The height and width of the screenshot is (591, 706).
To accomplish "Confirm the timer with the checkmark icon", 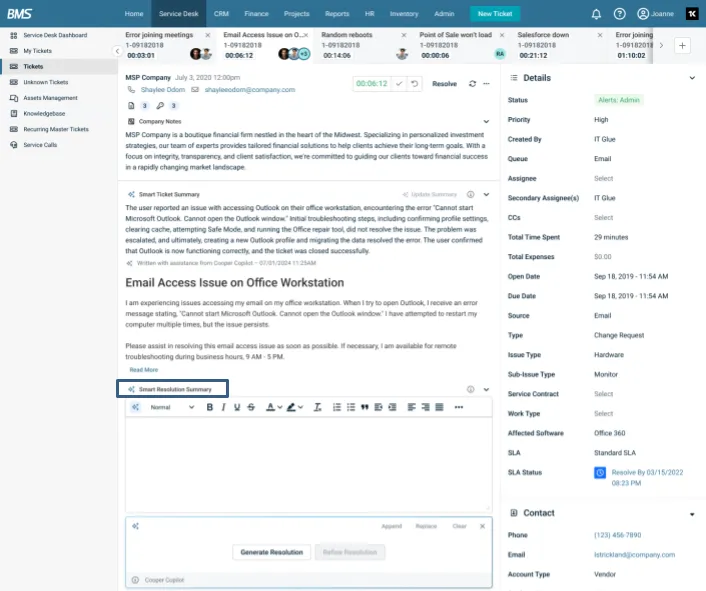I will (399, 84).
